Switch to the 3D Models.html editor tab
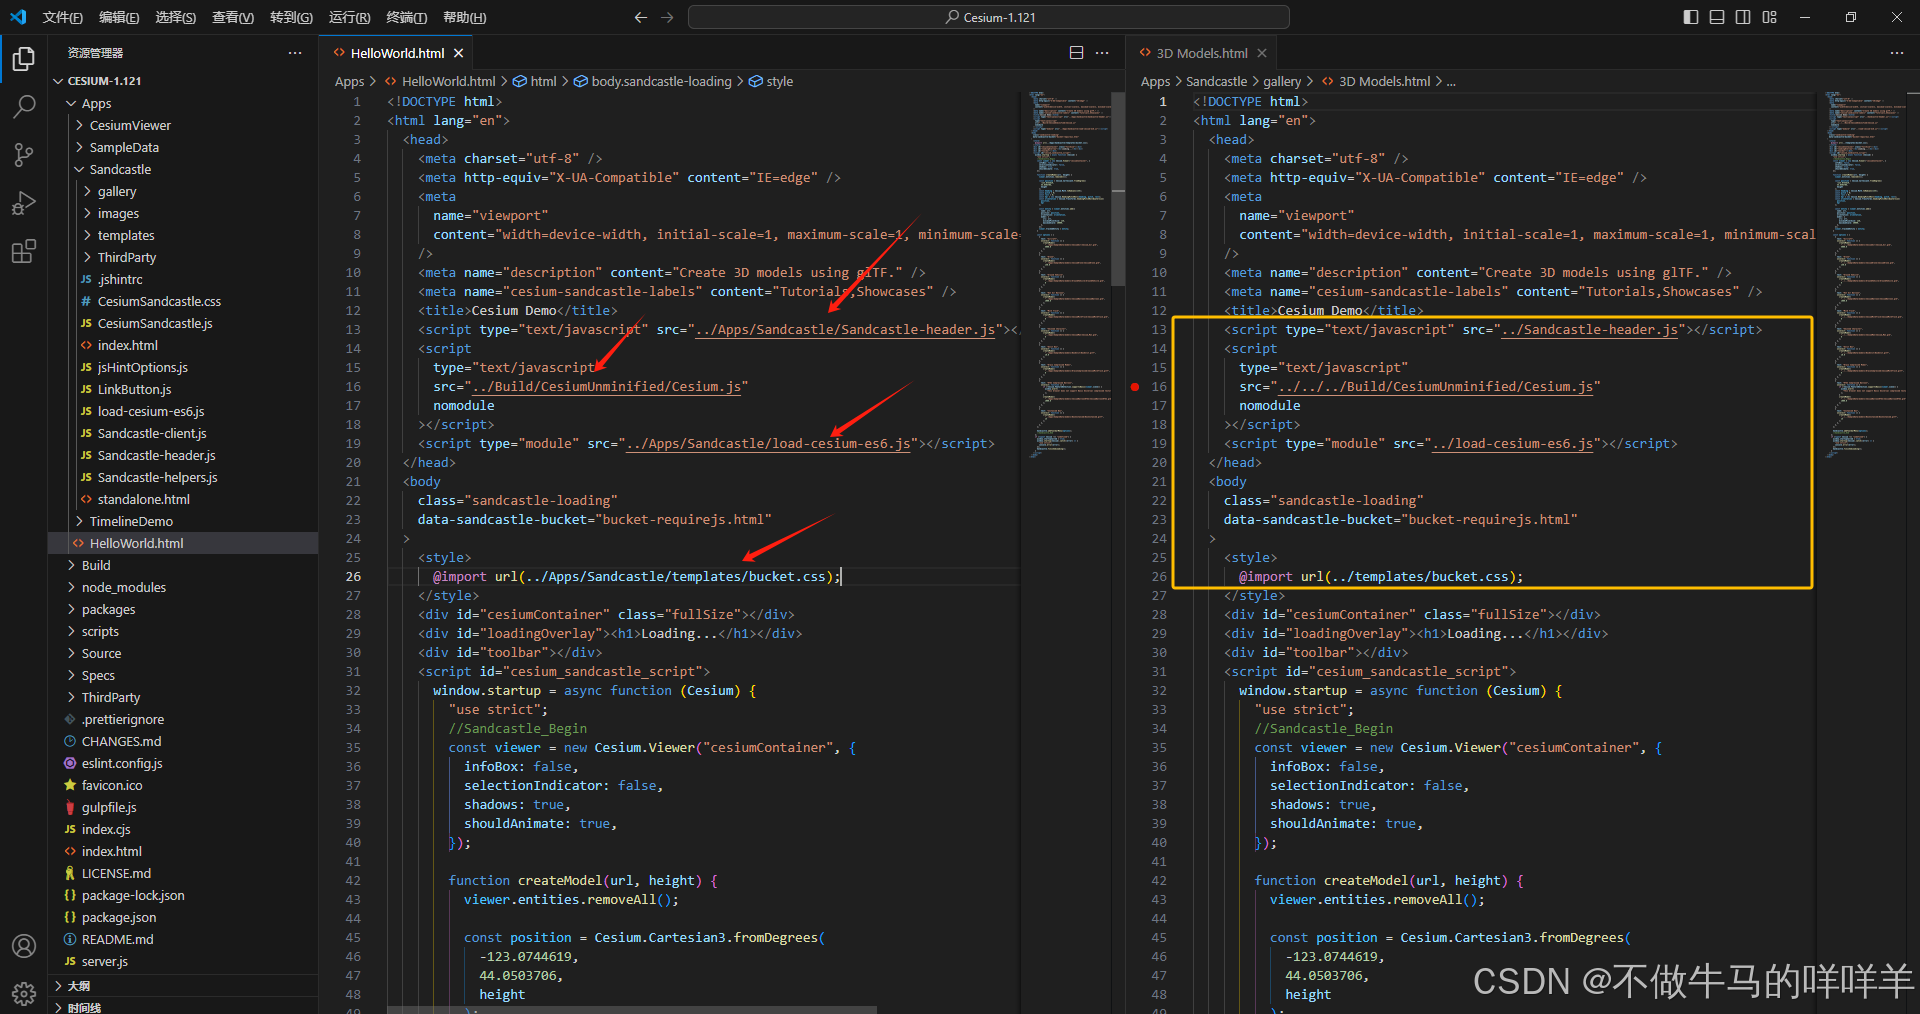The width and height of the screenshot is (1920, 1014). click(1201, 53)
